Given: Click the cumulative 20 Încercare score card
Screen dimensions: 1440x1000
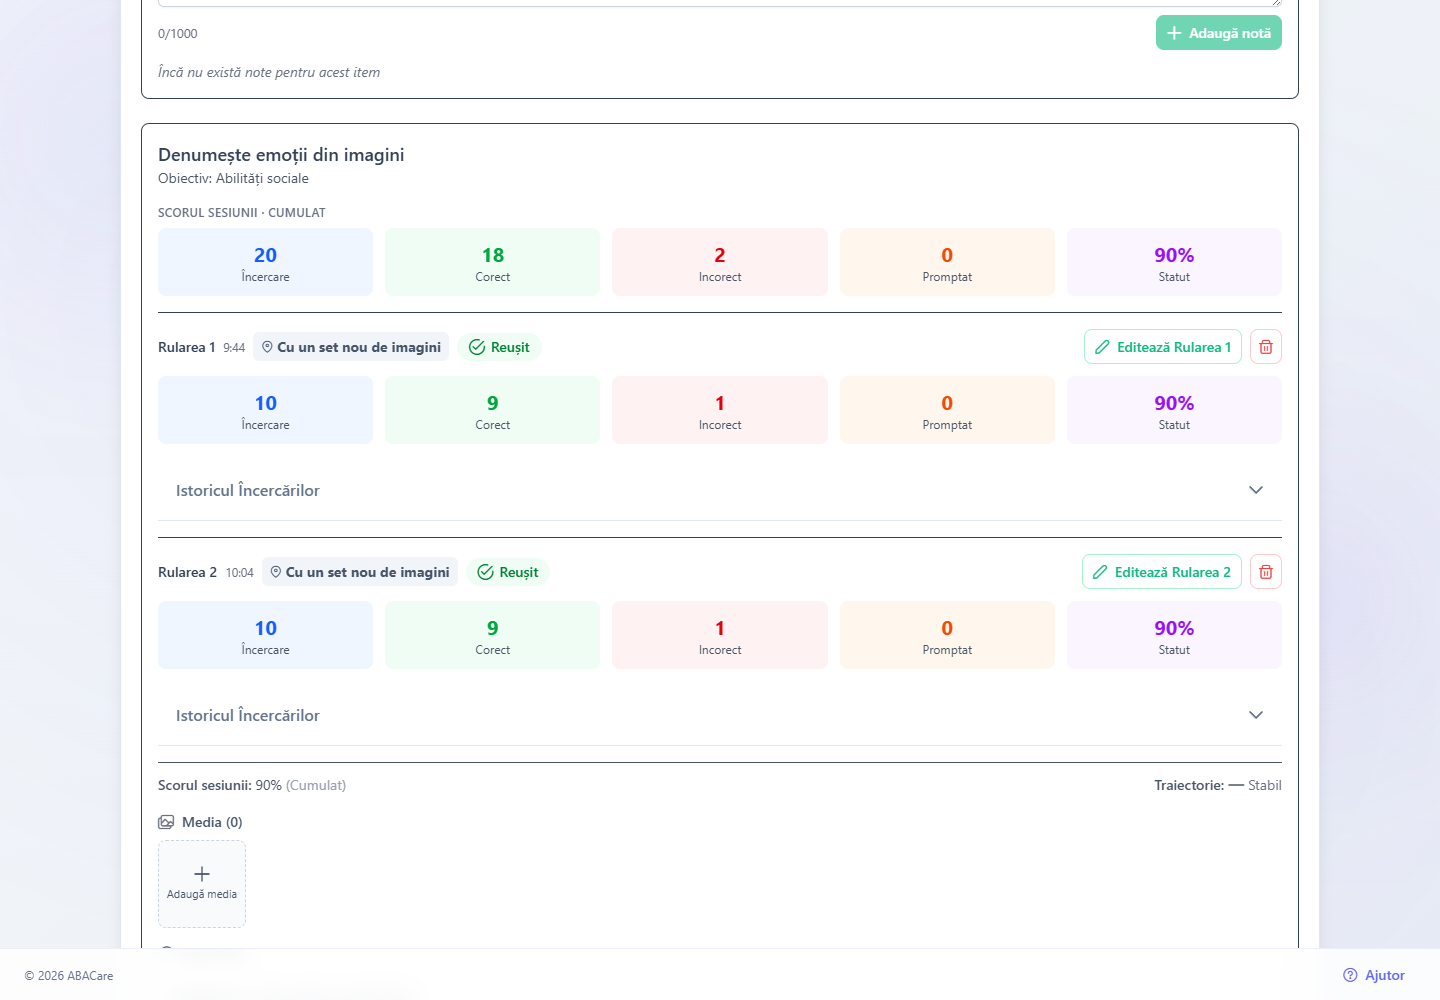Looking at the screenshot, I should coord(265,262).
